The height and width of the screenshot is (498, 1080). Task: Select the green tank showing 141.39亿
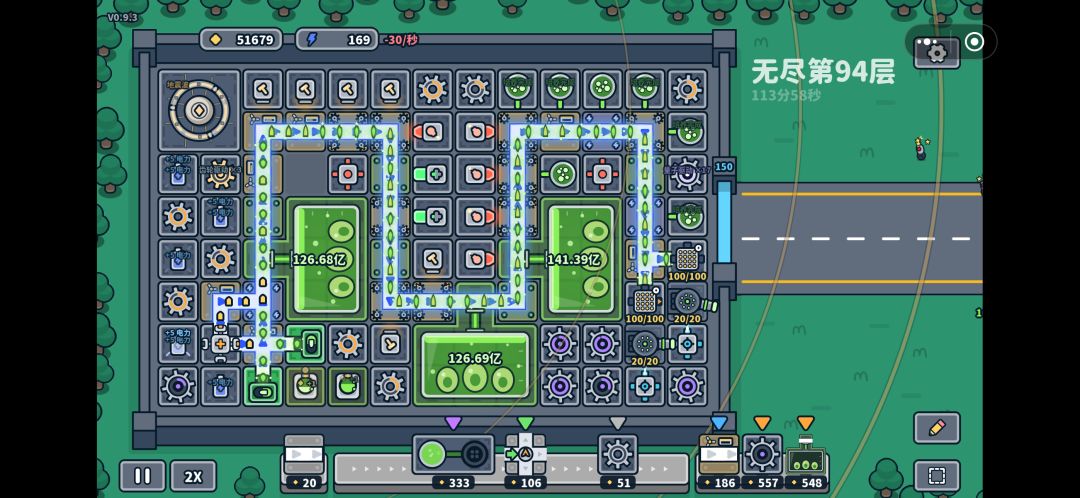point(581,259)
